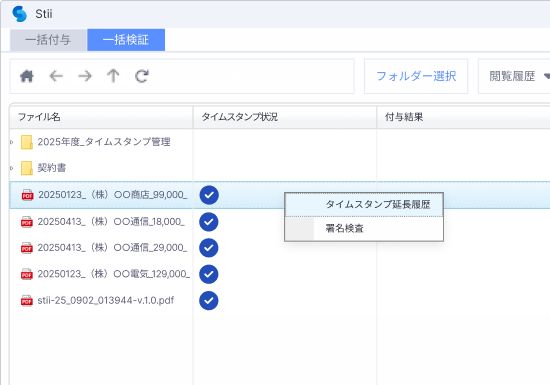Click the Stii app logo icon
The width and height of the screenshot is (550, 385).
(x=19, y=14)
